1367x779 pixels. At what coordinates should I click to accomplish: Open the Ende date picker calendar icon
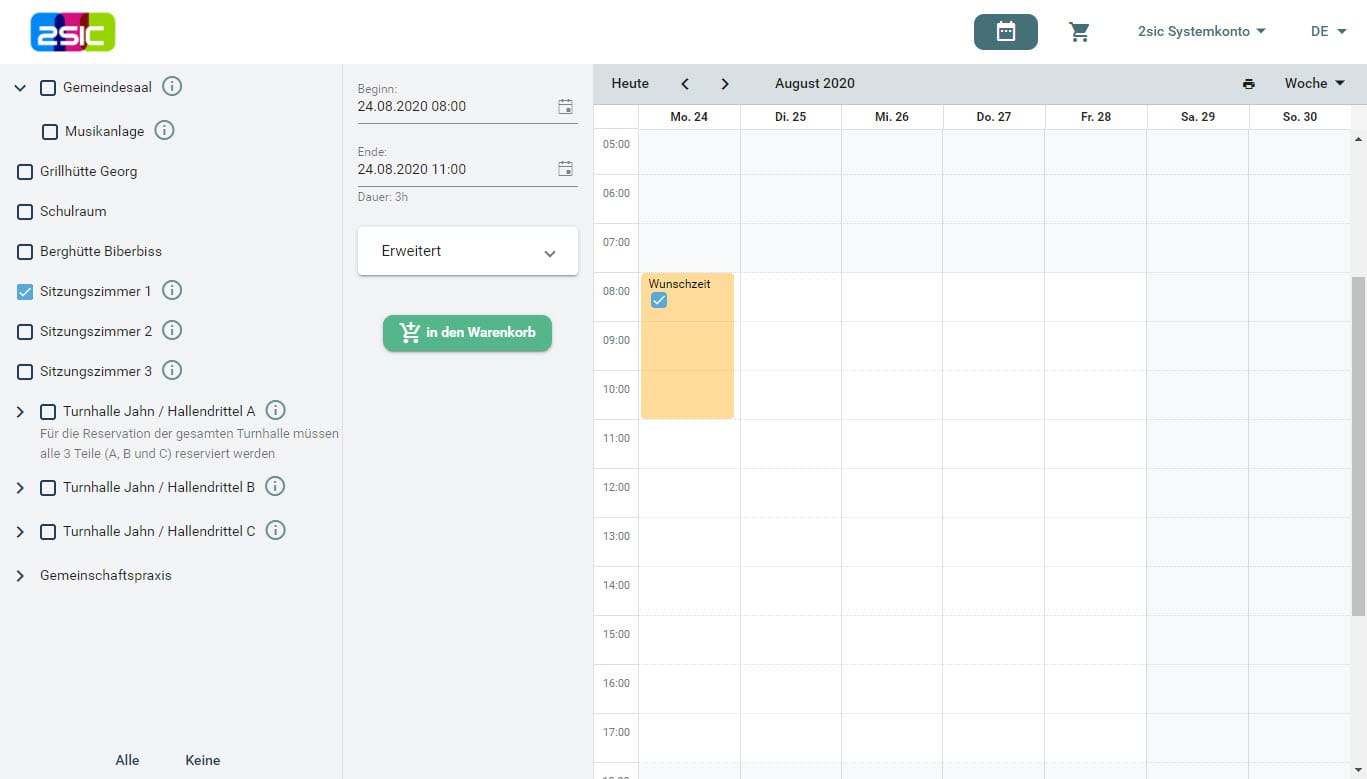565,169
